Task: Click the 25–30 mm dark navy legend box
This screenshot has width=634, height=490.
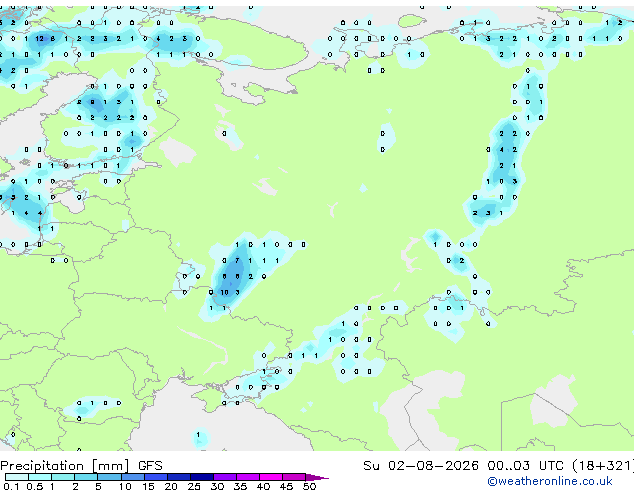Action: point(202,477)
